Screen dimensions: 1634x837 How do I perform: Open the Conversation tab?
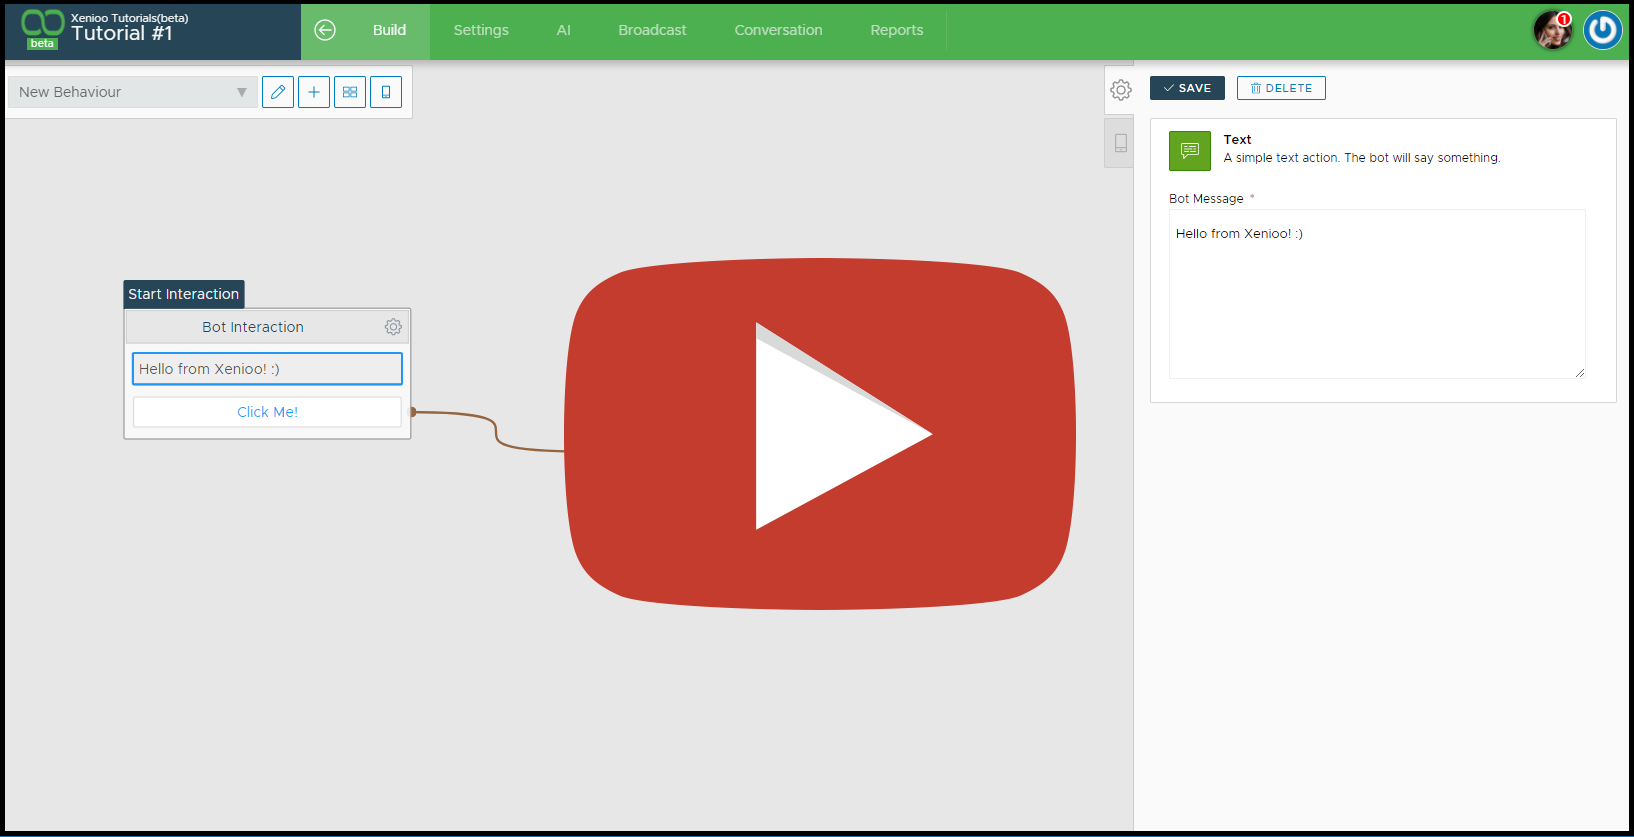(x=778, y=30)
